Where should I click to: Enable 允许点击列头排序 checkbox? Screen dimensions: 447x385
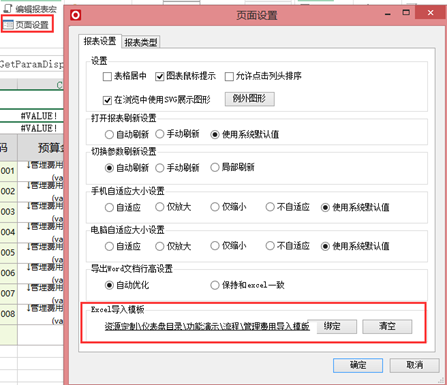[229, 77]
